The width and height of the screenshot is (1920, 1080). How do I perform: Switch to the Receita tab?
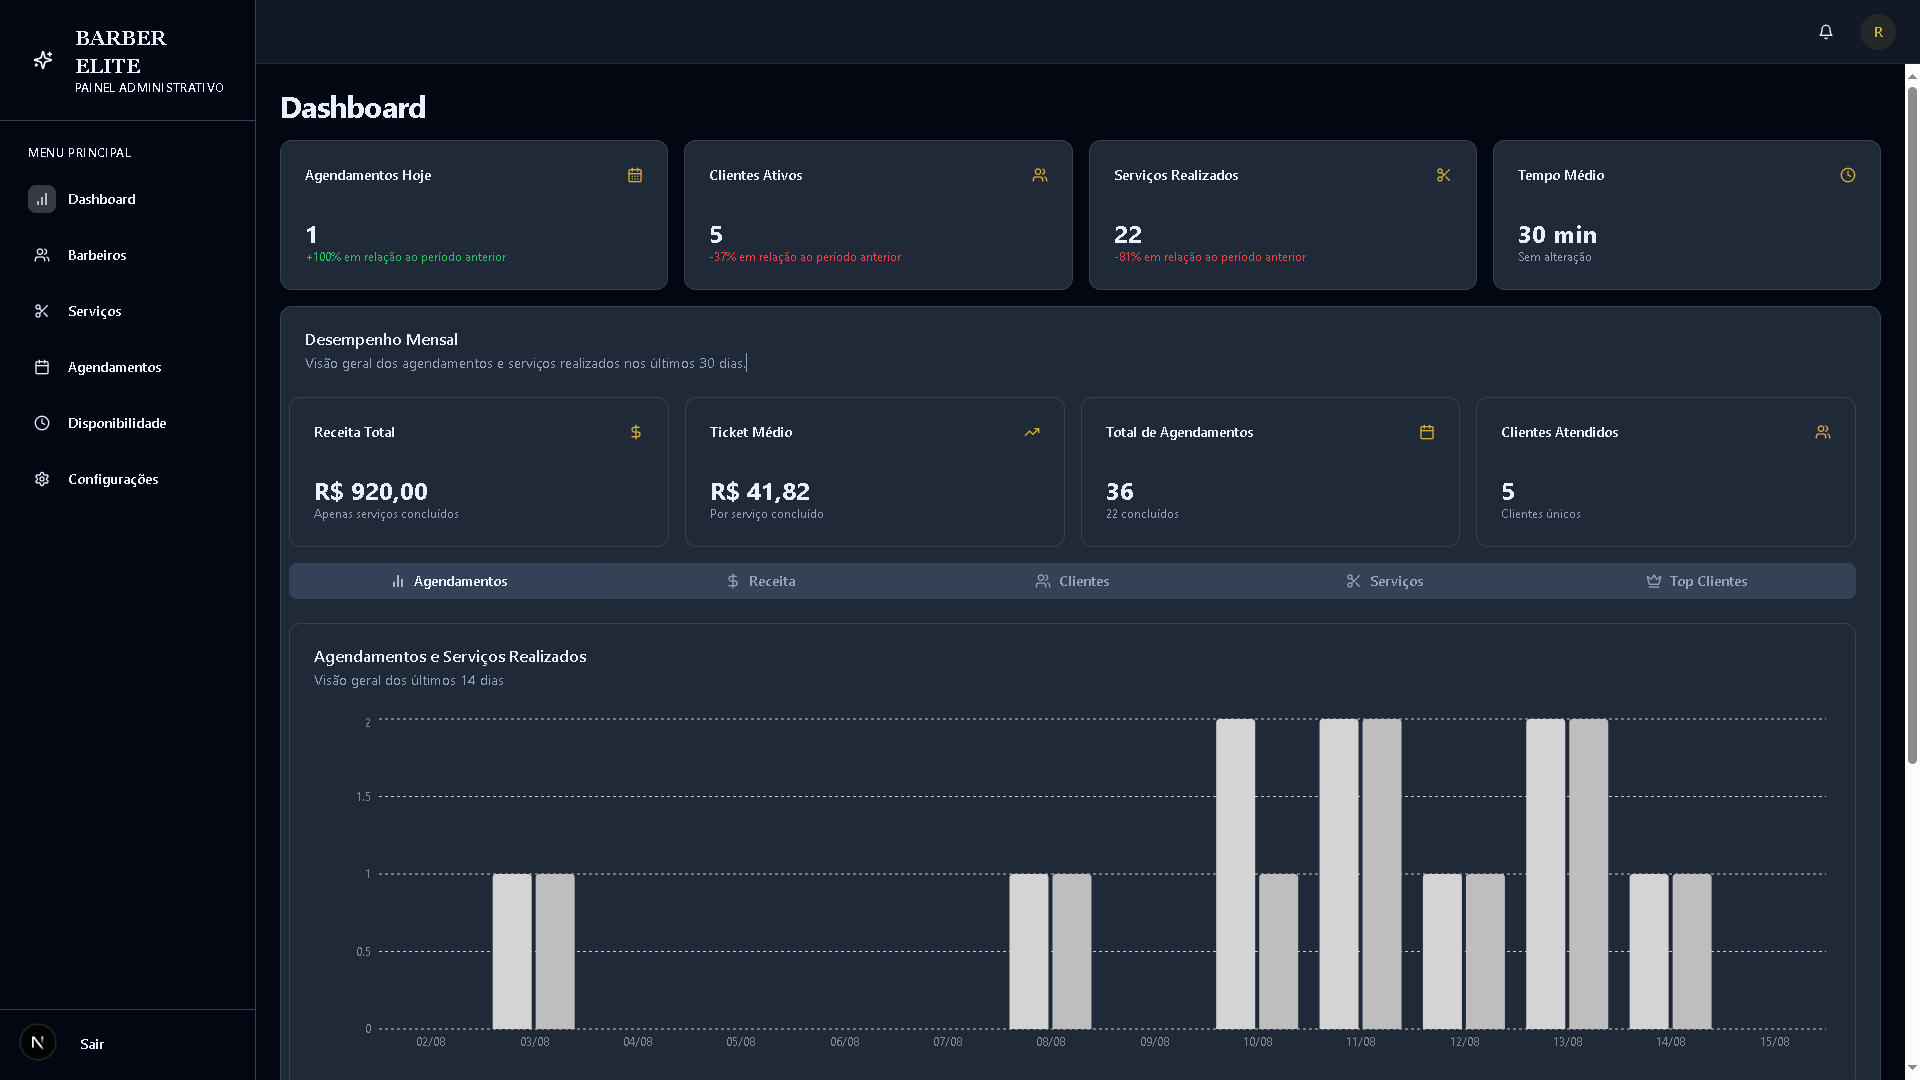761,581
